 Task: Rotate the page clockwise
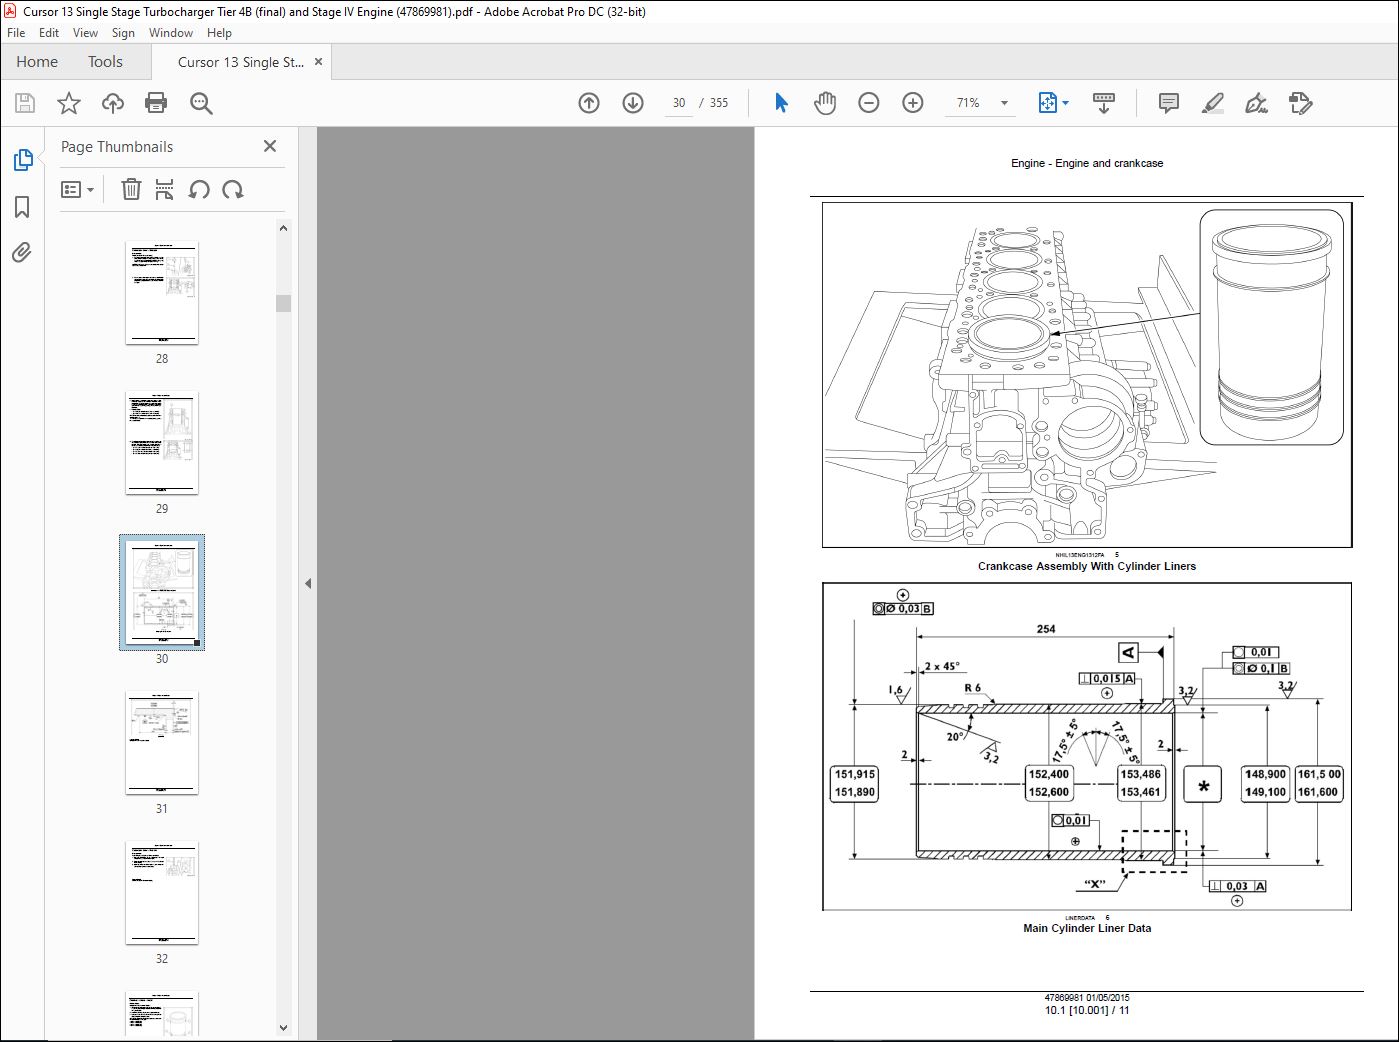point(233,189)
